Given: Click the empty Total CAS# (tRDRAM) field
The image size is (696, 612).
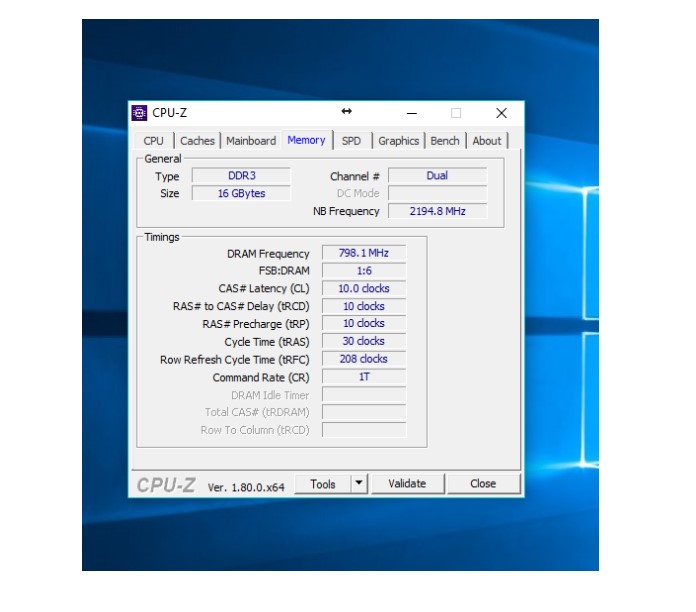Looking at the screenshot, I should click(x=364, y=412).
